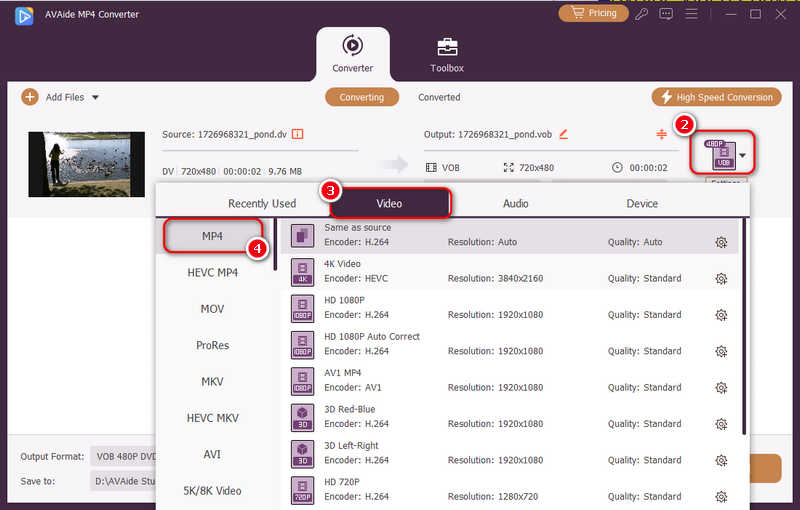Open settings gear for AV1 MP4
The width and height of the screenshot is (800, 510).
[721, 388]
